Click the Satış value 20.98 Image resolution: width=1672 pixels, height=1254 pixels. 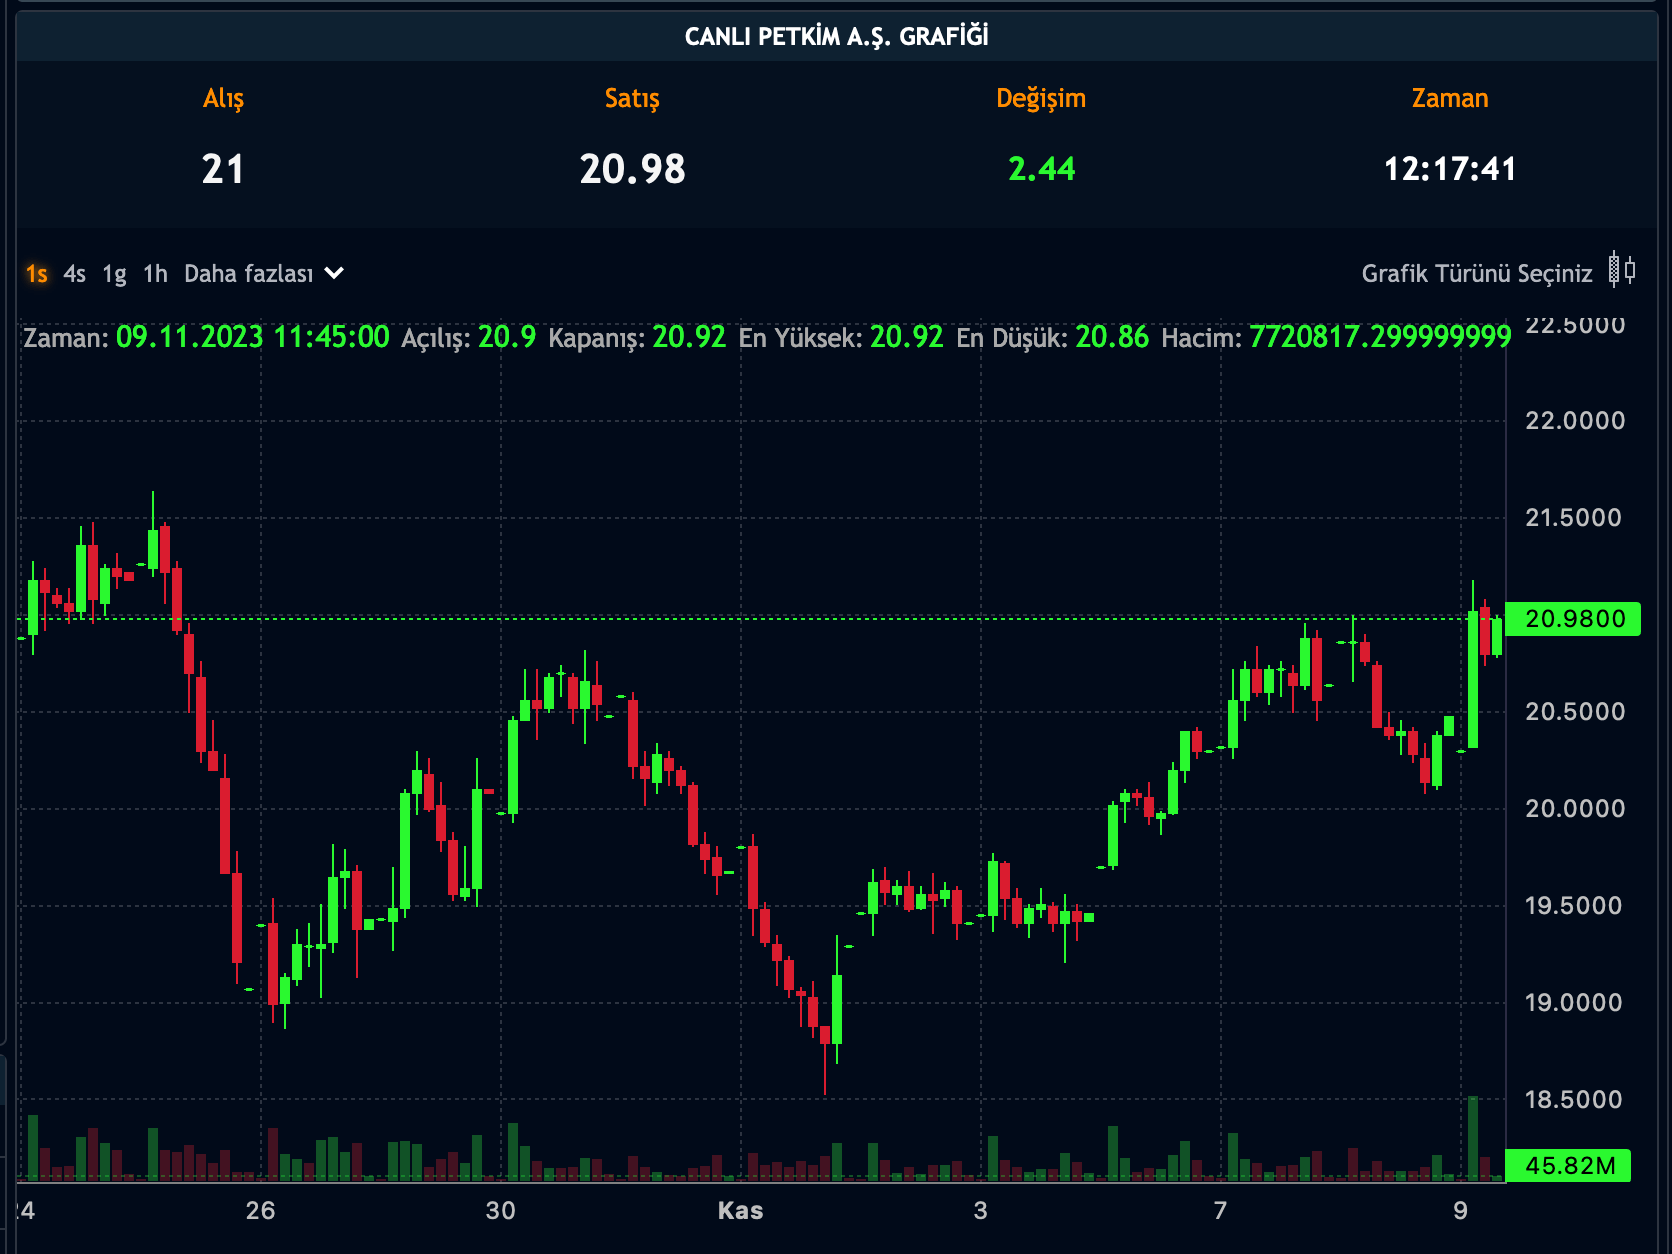click(633, 169)
